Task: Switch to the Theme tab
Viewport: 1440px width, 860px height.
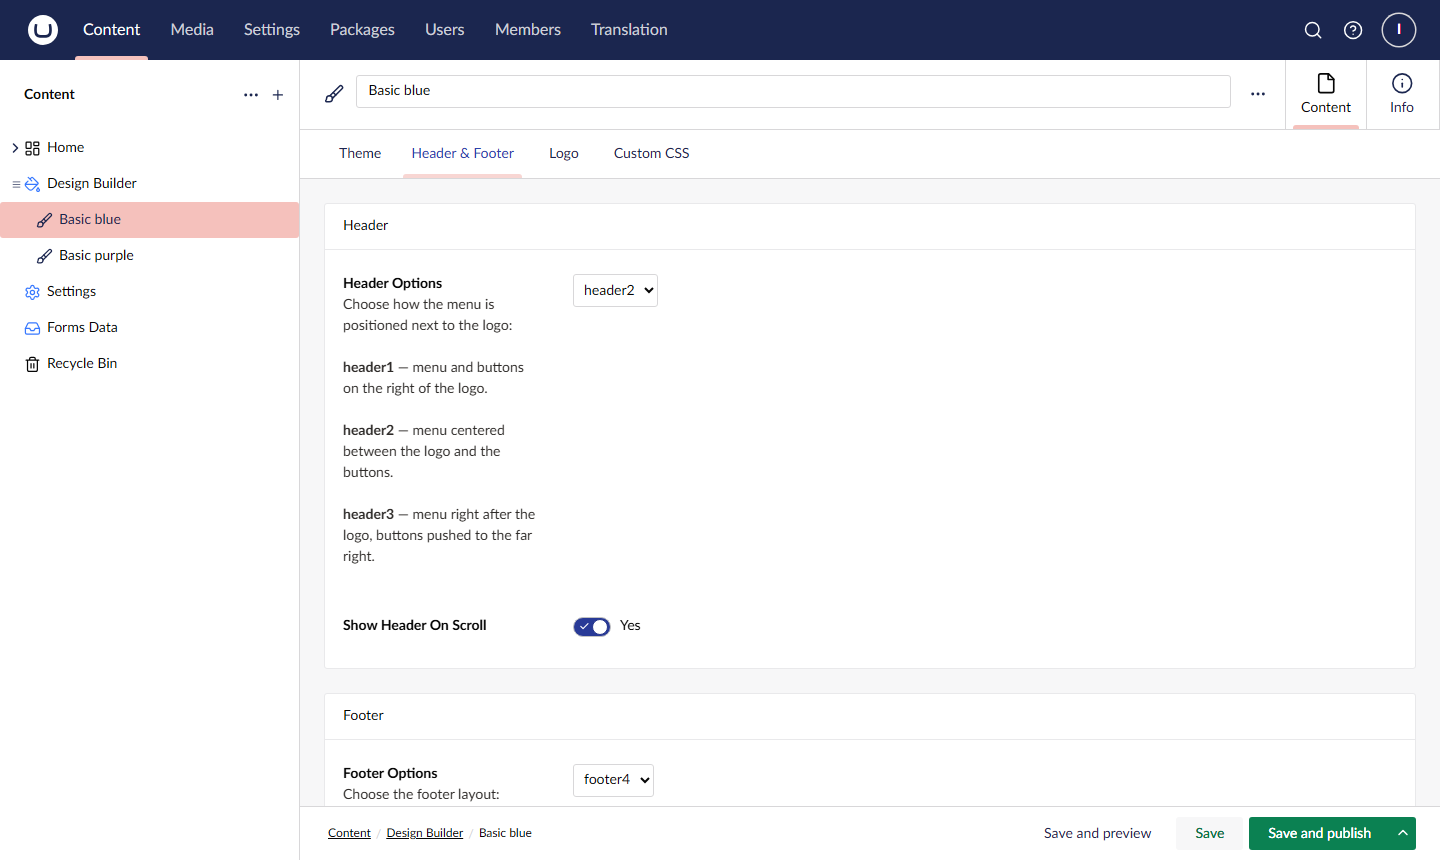Action: click(x=360, y=153)
